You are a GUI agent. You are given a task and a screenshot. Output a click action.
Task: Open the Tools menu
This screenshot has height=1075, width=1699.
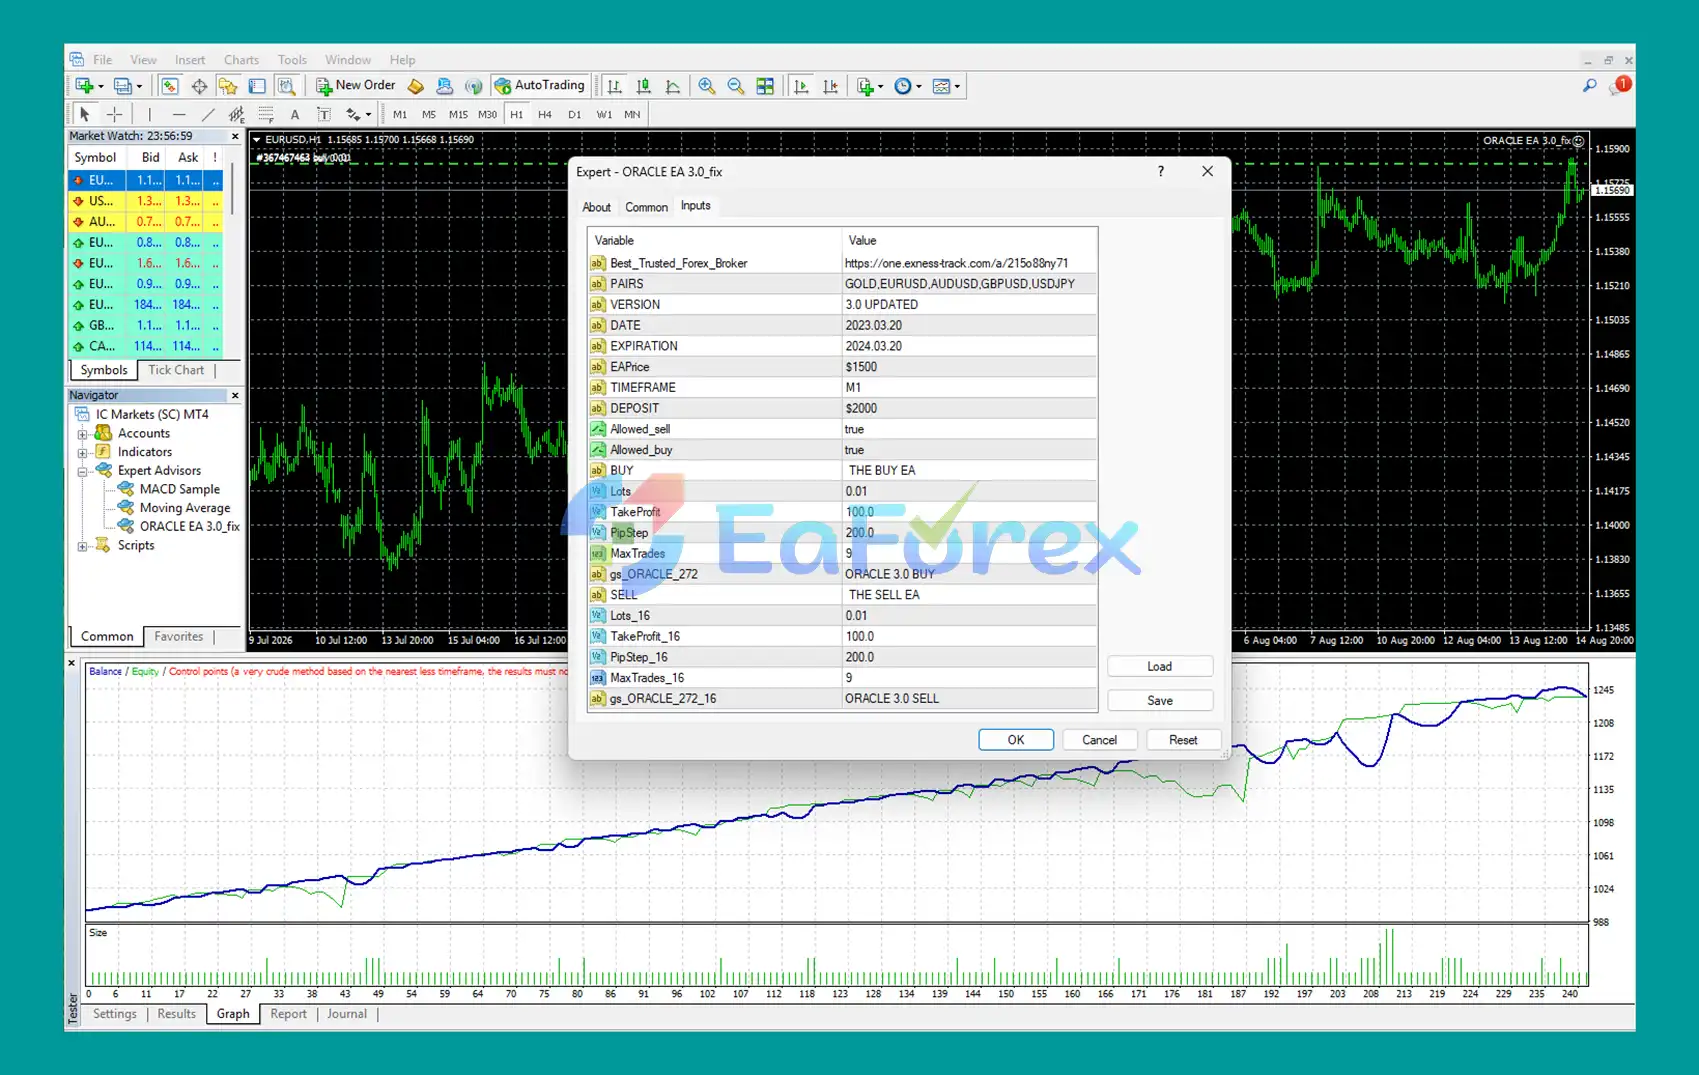(x=292, y=60)
